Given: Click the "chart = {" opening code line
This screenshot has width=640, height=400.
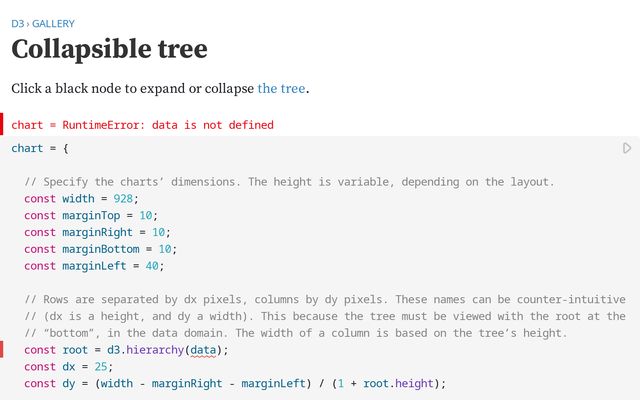Looking at the screenshot, I should pyautogui.click(x=41, y=148).
